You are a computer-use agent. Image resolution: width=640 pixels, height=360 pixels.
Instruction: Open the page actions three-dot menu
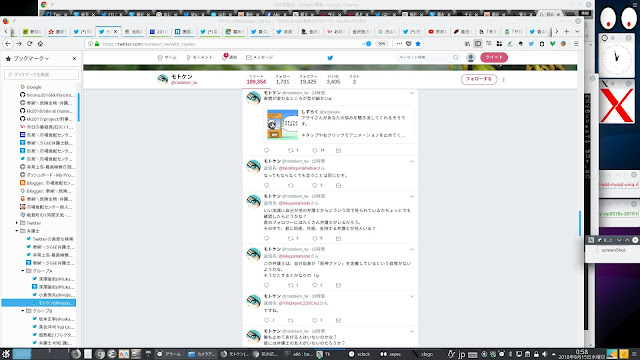(x=399, y=44)
